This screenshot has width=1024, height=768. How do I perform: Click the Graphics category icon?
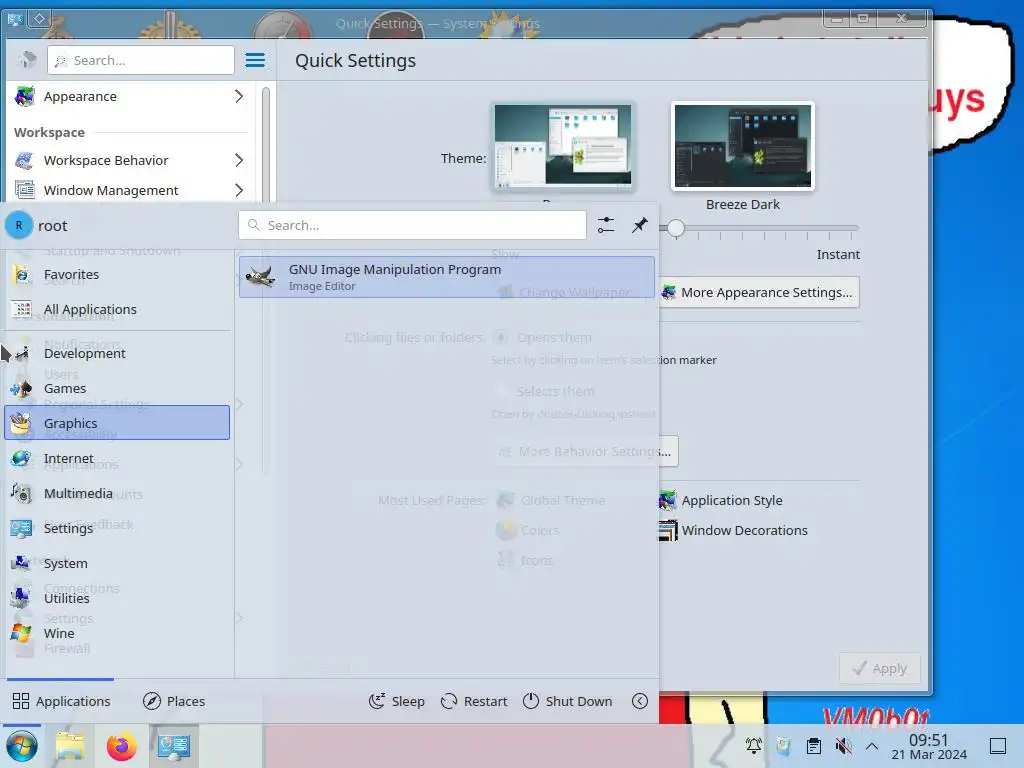tap(21, 423)
